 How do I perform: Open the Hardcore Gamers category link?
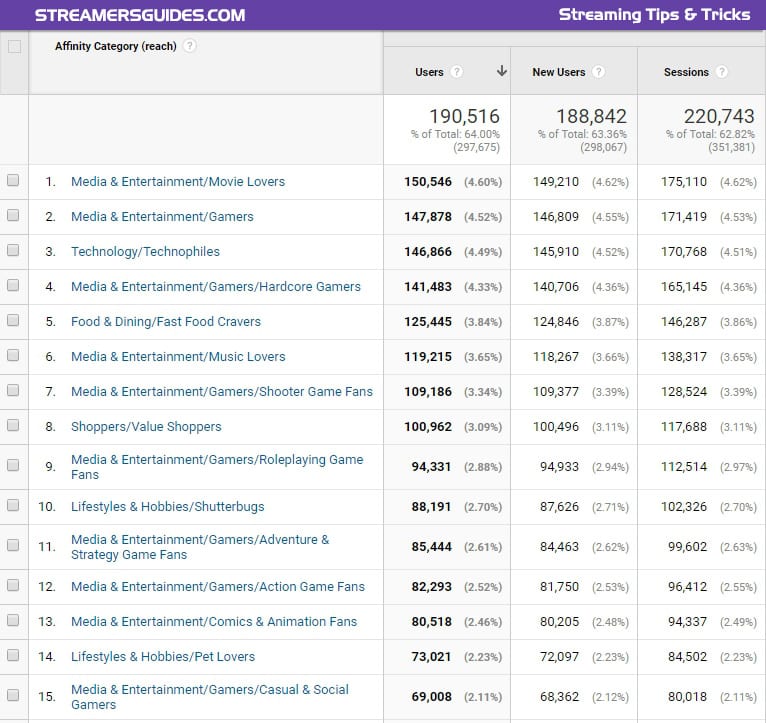pyautogui.click(x=215, y=287)
